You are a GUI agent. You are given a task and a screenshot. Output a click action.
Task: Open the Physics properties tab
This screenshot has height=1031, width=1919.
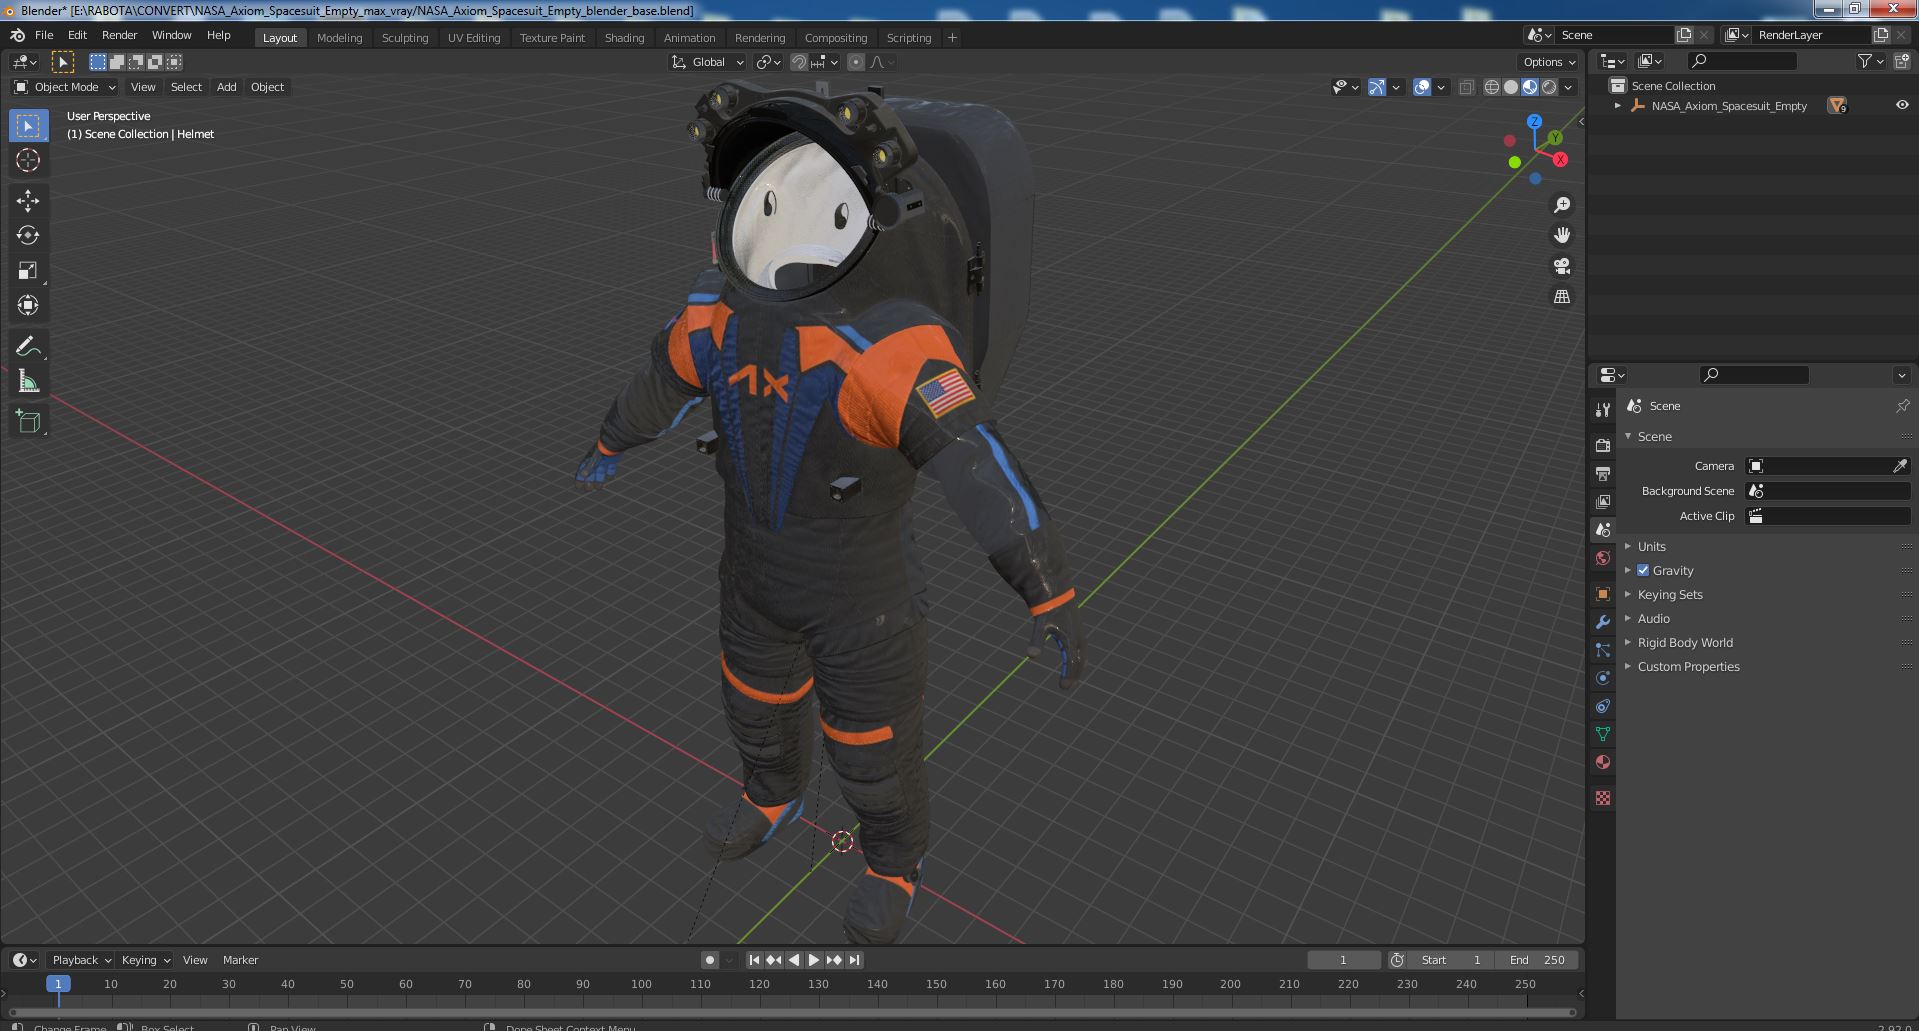[1603, 678]
